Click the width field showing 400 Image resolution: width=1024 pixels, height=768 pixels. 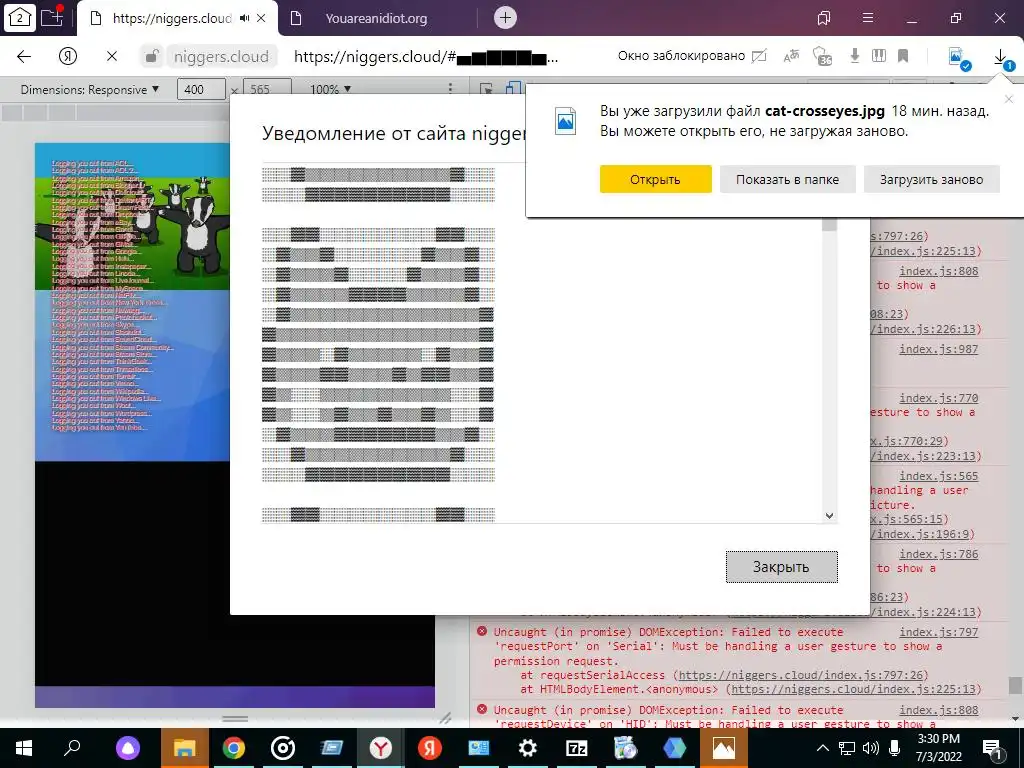201,89
